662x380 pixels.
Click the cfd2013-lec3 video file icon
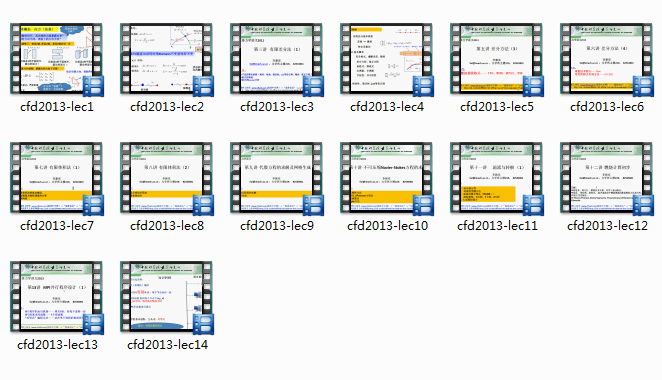pos(277,59)
